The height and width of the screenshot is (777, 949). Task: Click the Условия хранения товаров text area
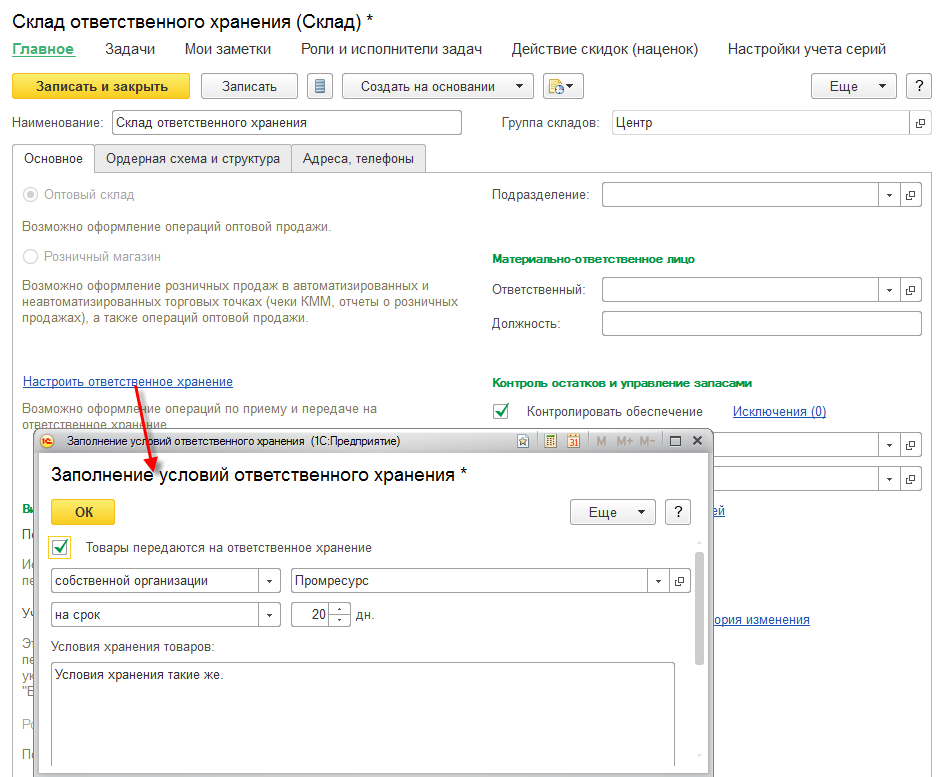[x=362, y=710]
